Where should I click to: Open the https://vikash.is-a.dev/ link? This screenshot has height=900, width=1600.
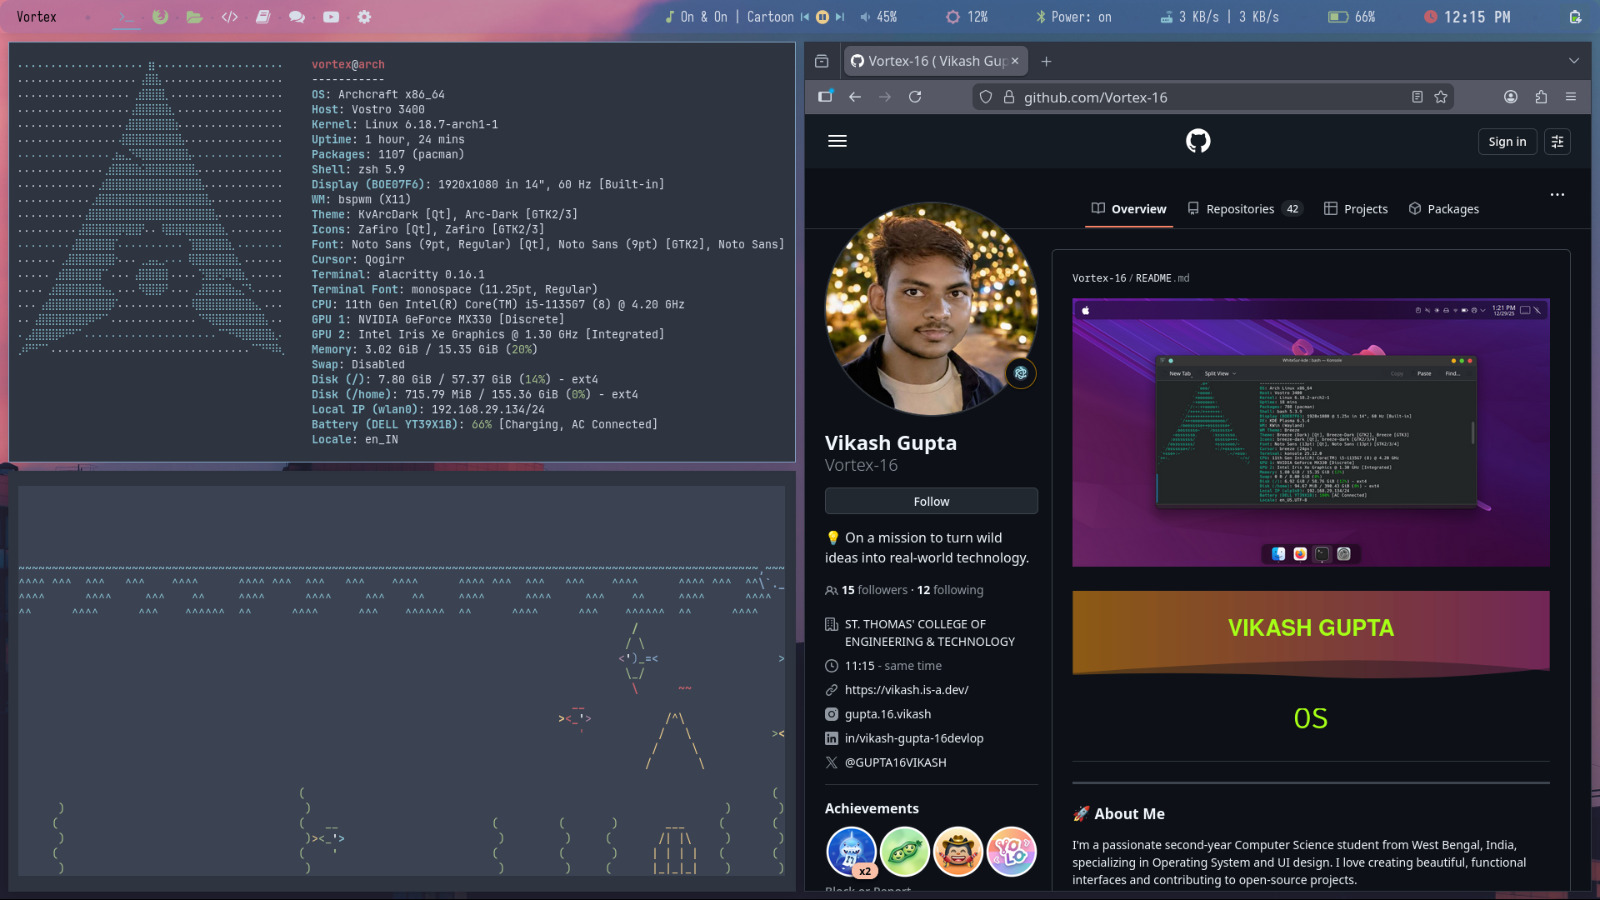[x=906, y=690]
